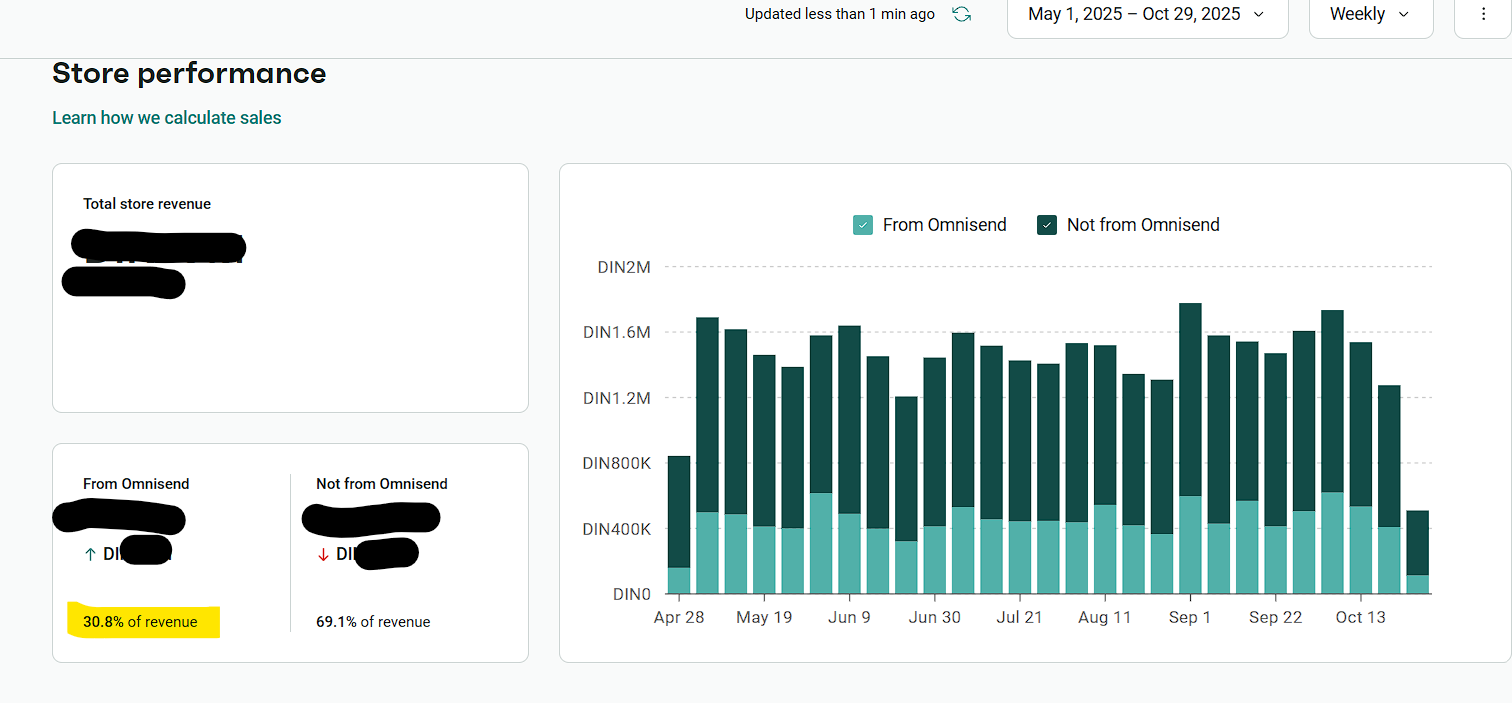Viewport: 1512px width, 703px height.
Task: Click the From Omnisend legend label
Action: pos(944,225)
